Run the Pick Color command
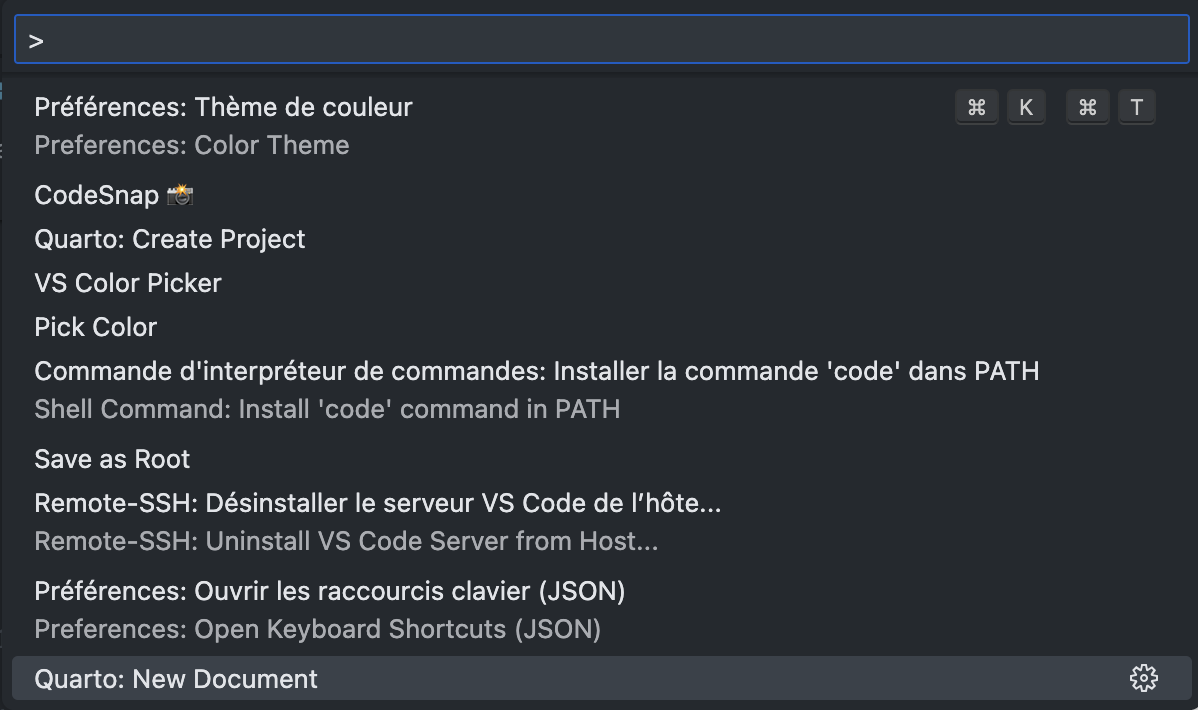The height and width of the screenshot is (710, 1198). pyautogui.click(x=95, y=327)
